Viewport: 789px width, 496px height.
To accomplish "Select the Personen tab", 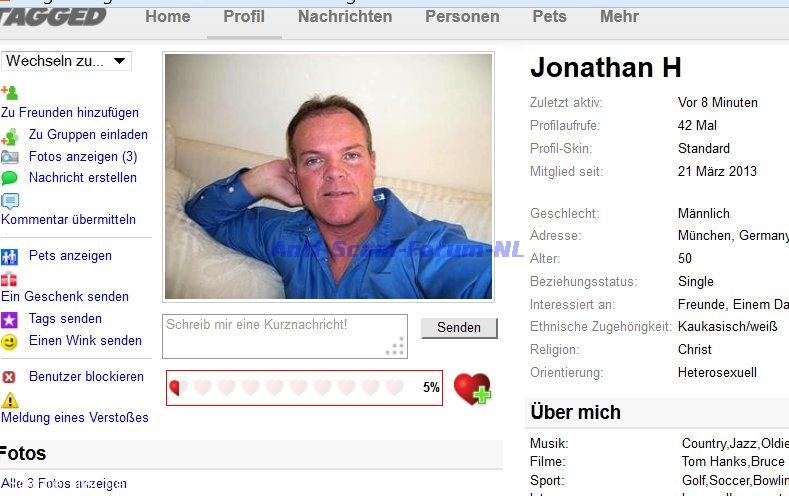I will click(x=462, y=17).
